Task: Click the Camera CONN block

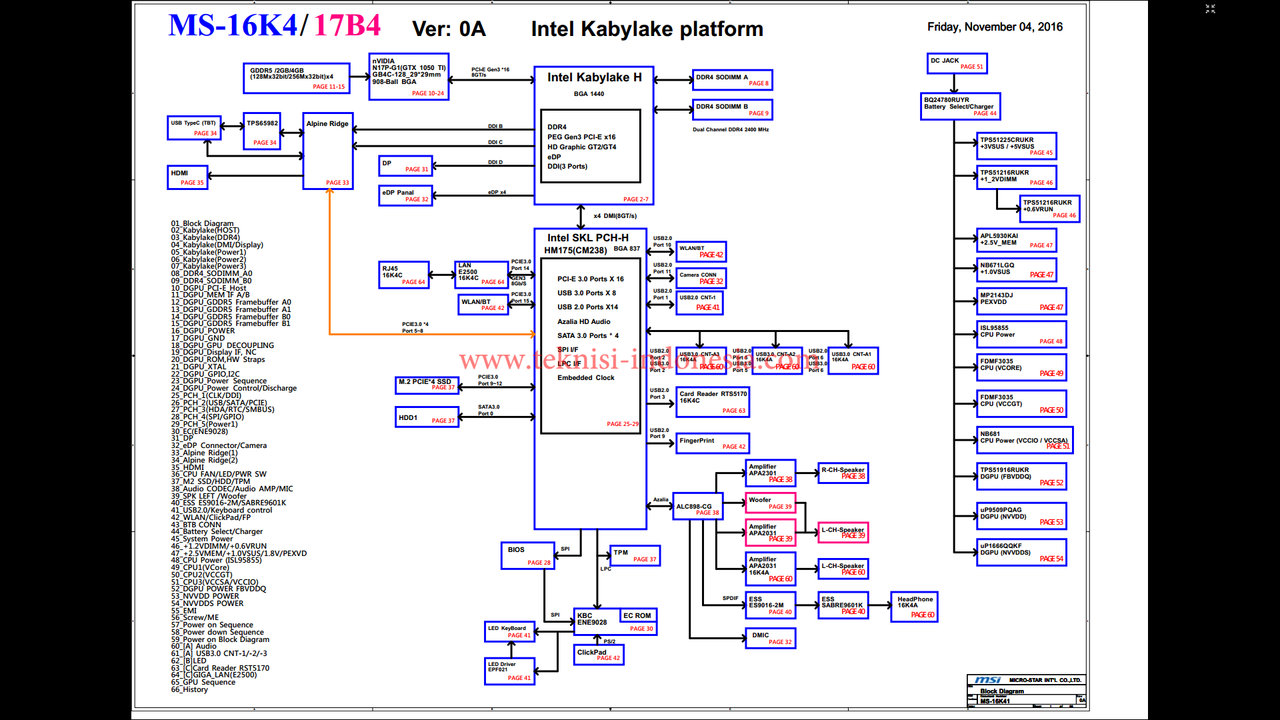Action: pyautogui.click(x=701, y=278)
